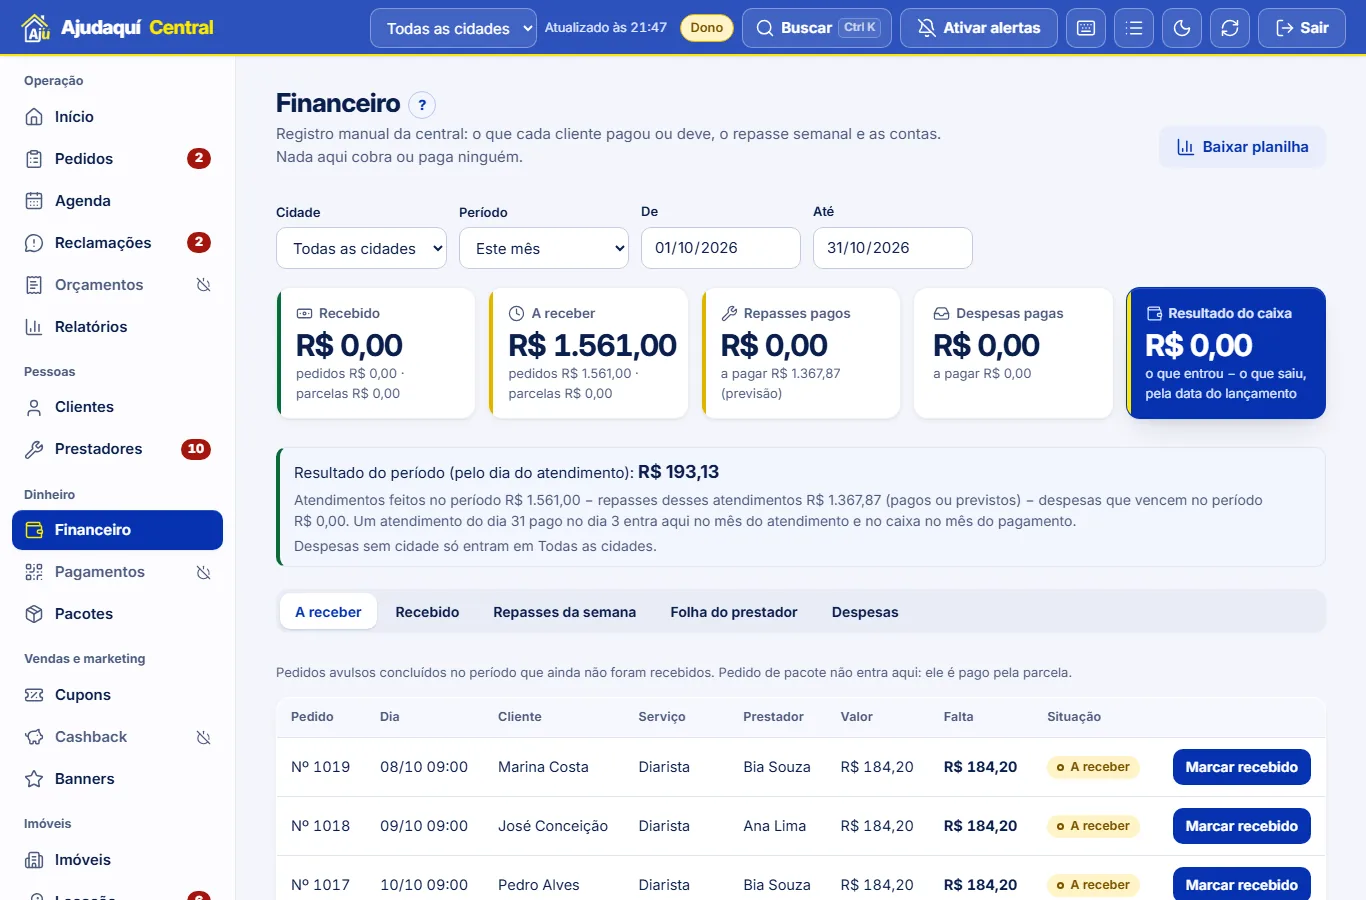
Task: Switch to the Recebido tab
Action: point(427,612)
